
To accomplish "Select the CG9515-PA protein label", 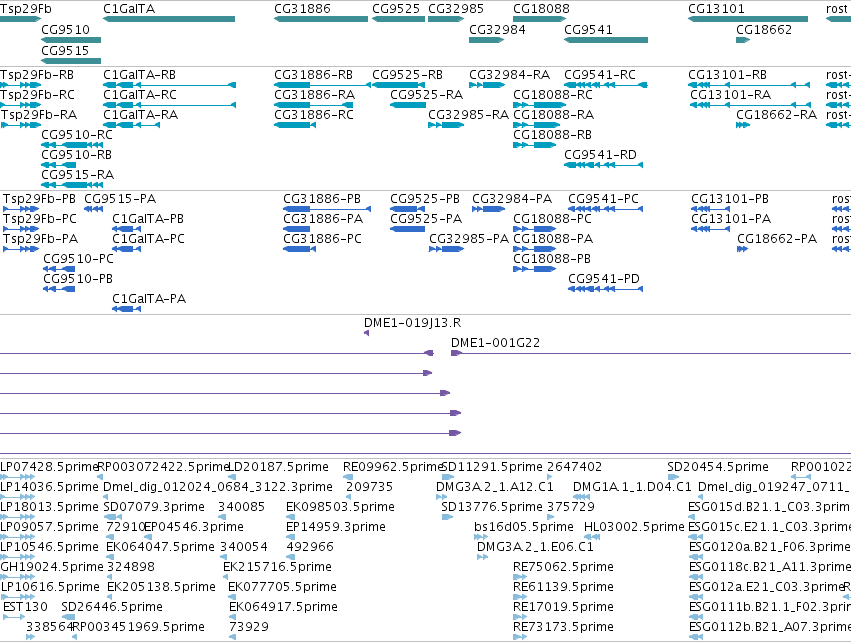I will pos(120,199).
